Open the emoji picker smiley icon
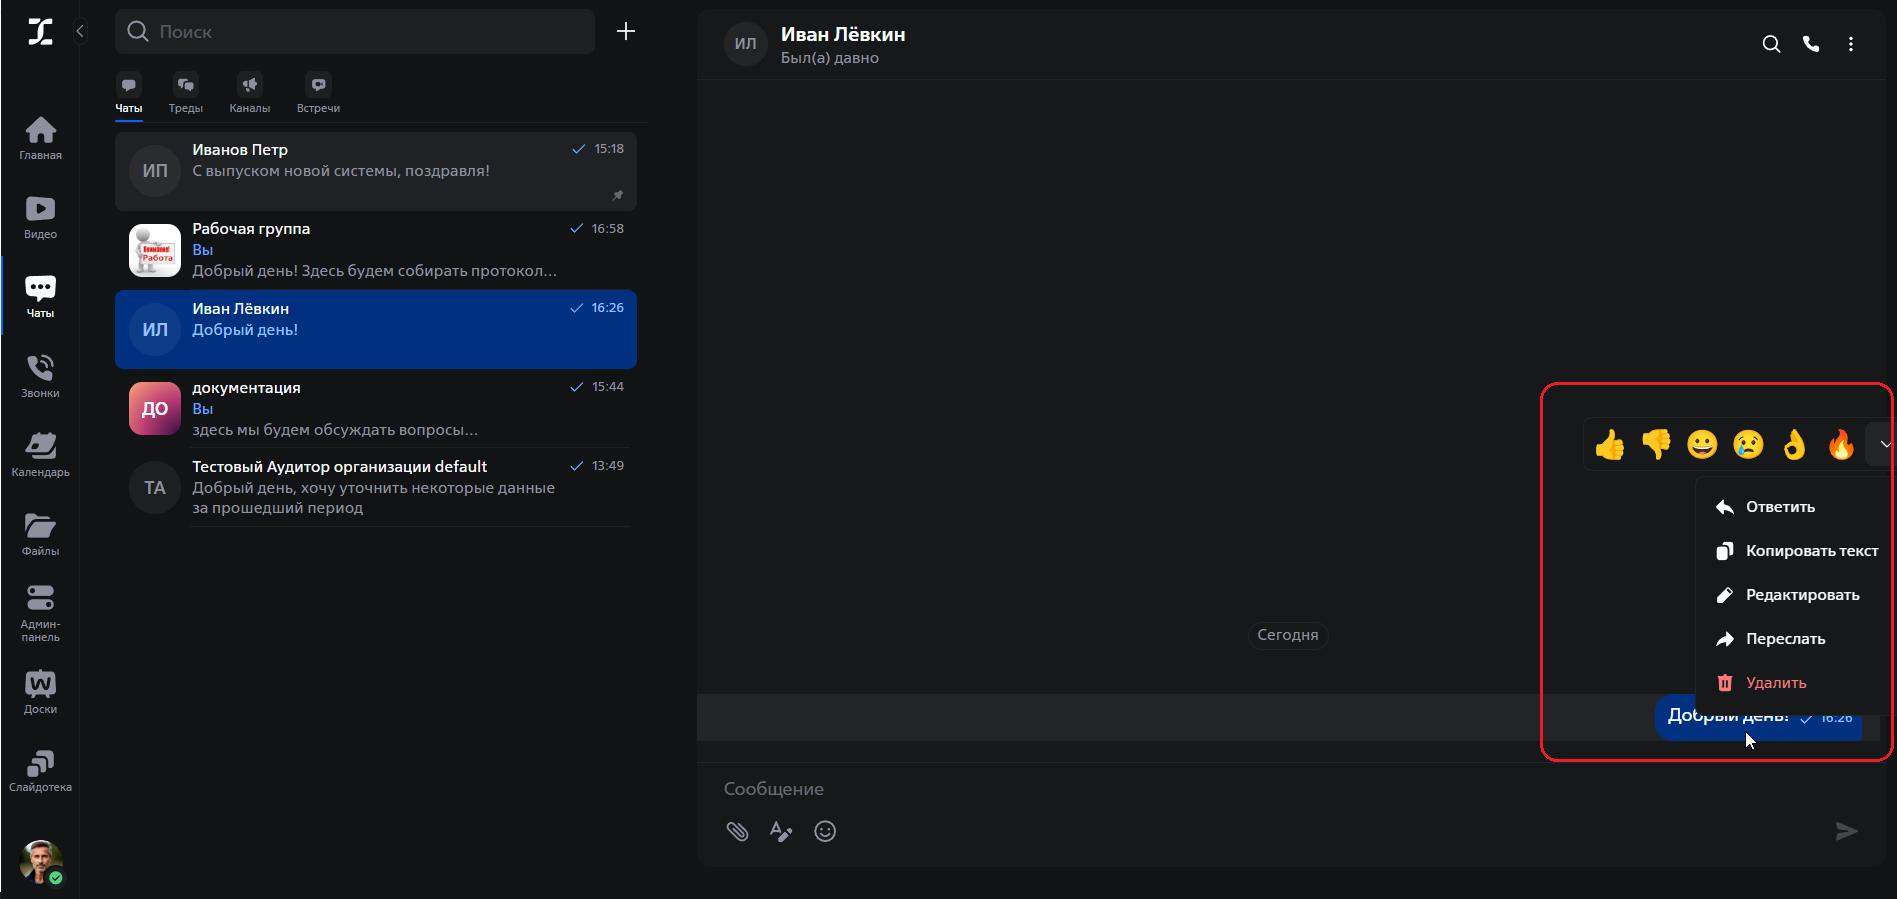Screen dimensions: 1897x899 tap(825, 831)
